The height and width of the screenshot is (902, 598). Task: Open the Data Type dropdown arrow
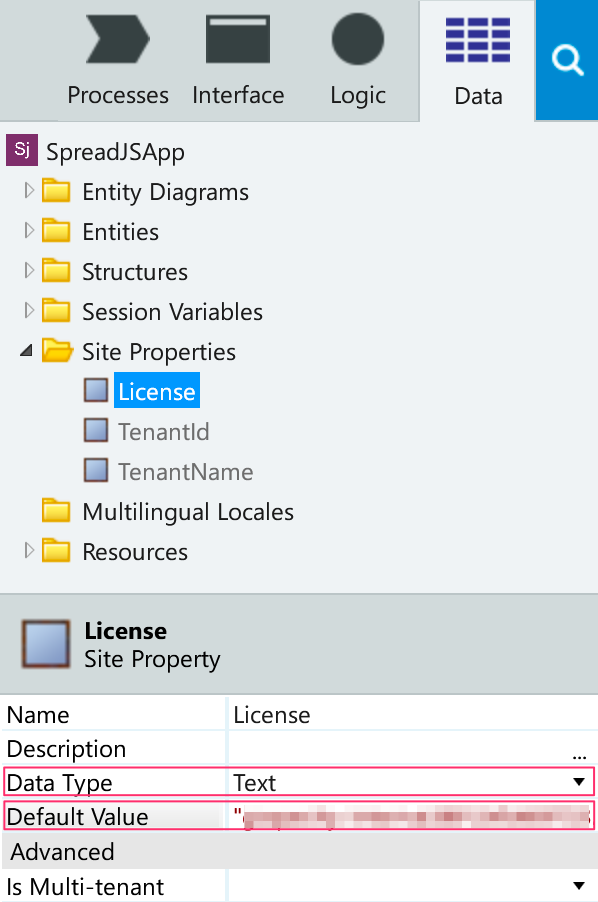[579, 782]
